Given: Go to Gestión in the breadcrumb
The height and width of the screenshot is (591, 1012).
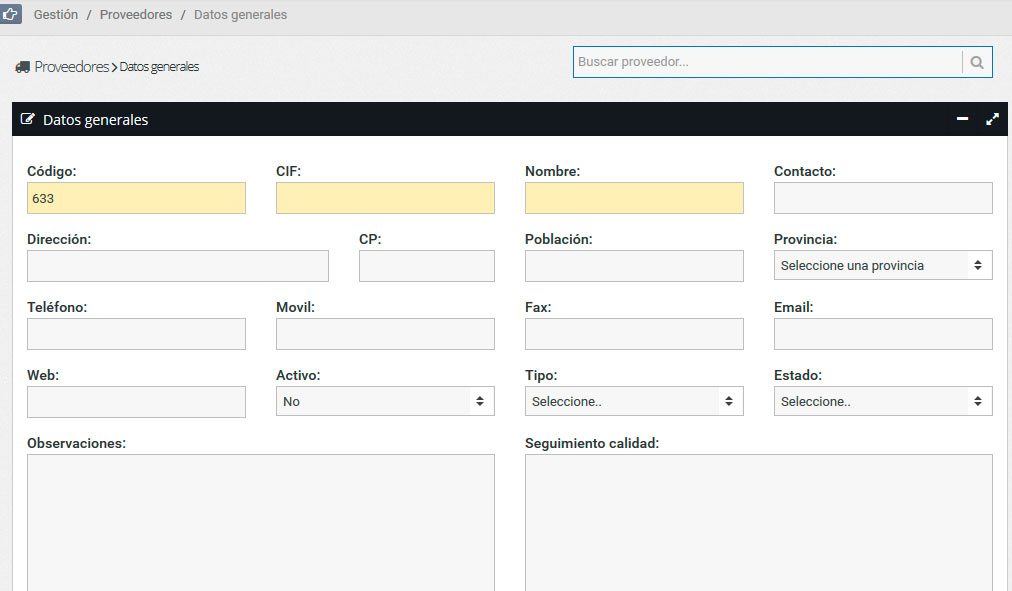Looking at the screenshot, I should click(x=56, y=14).
